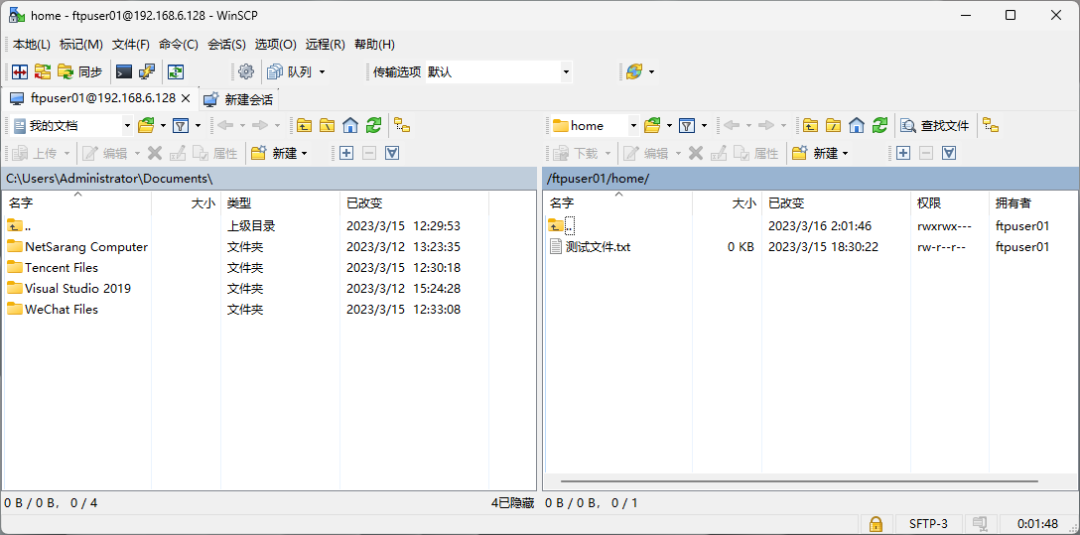Open the 传输选项 默认 combo box
This screenshot has width=1080, height=535.
click(x=499, y=72)
